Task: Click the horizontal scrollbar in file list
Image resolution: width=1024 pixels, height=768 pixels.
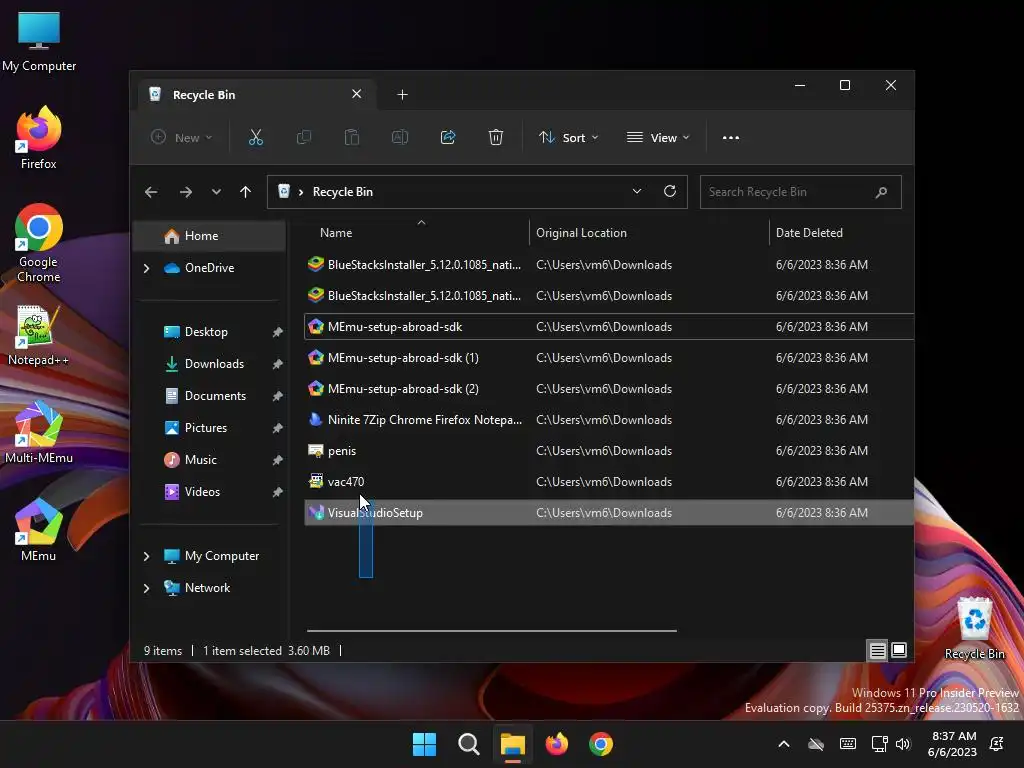Action: 492,631
